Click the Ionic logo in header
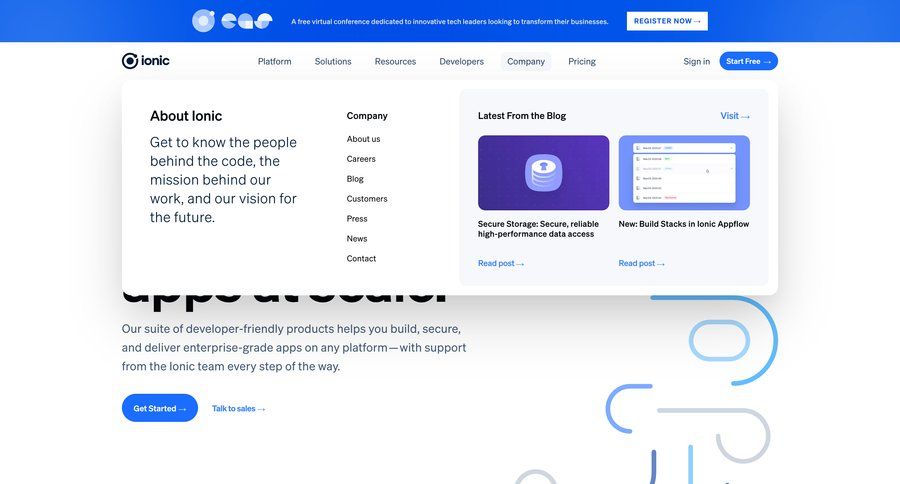The height and width of the screenshot is (484, 900). (x=145, y=61)
